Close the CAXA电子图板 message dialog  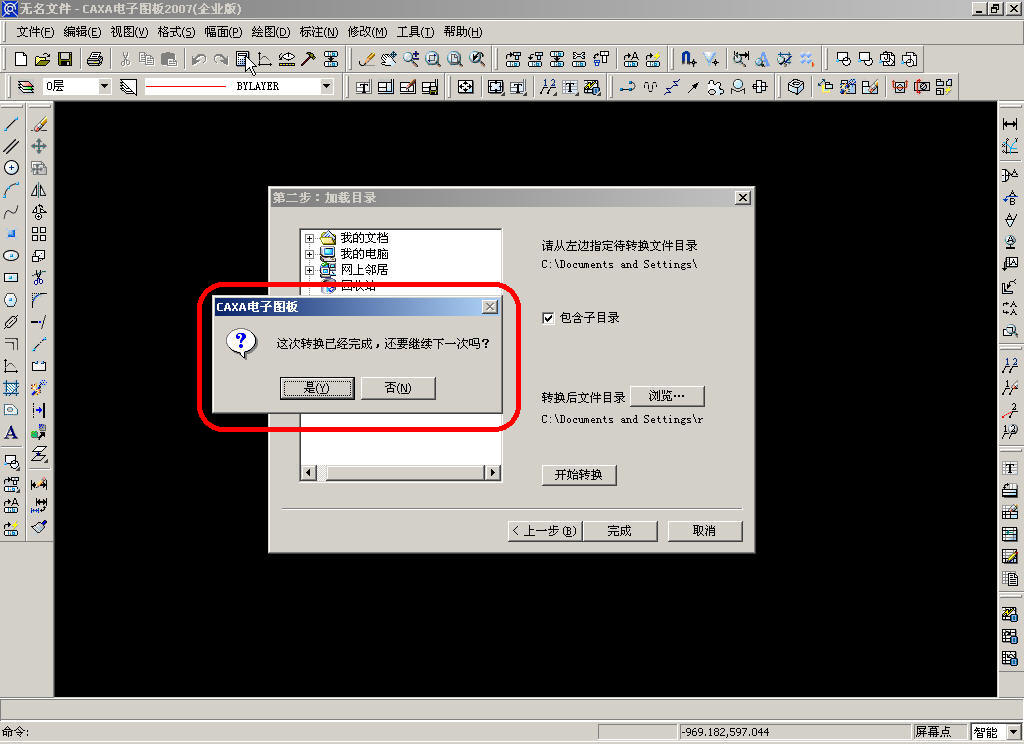(490, 307)
